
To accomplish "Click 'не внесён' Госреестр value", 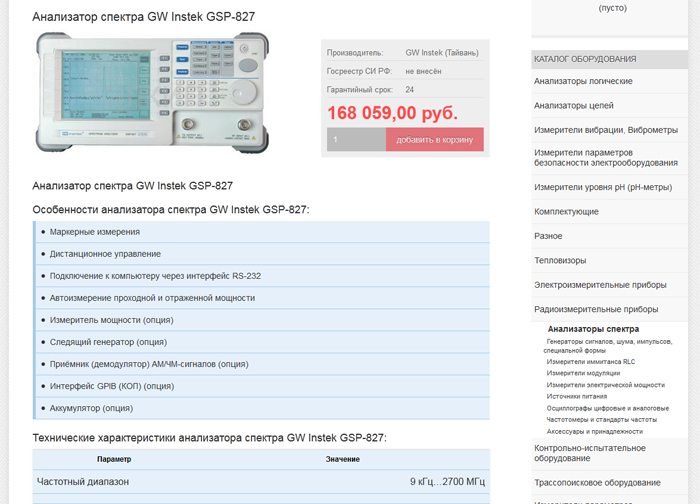I will tap(423, 71).
